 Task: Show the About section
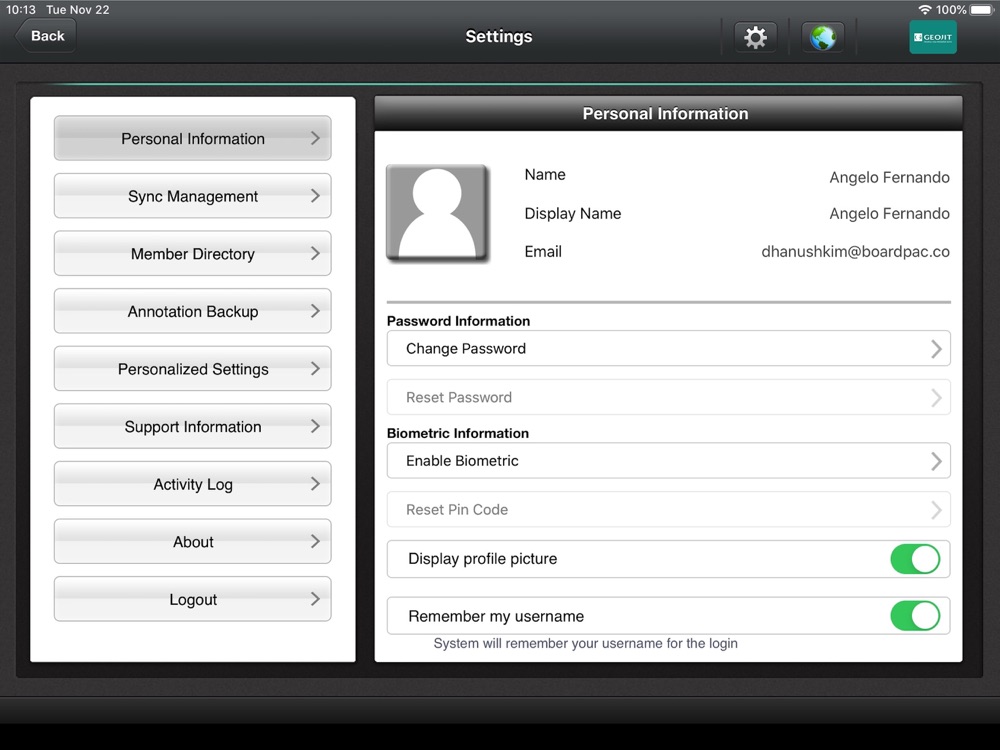pos(193,541)
